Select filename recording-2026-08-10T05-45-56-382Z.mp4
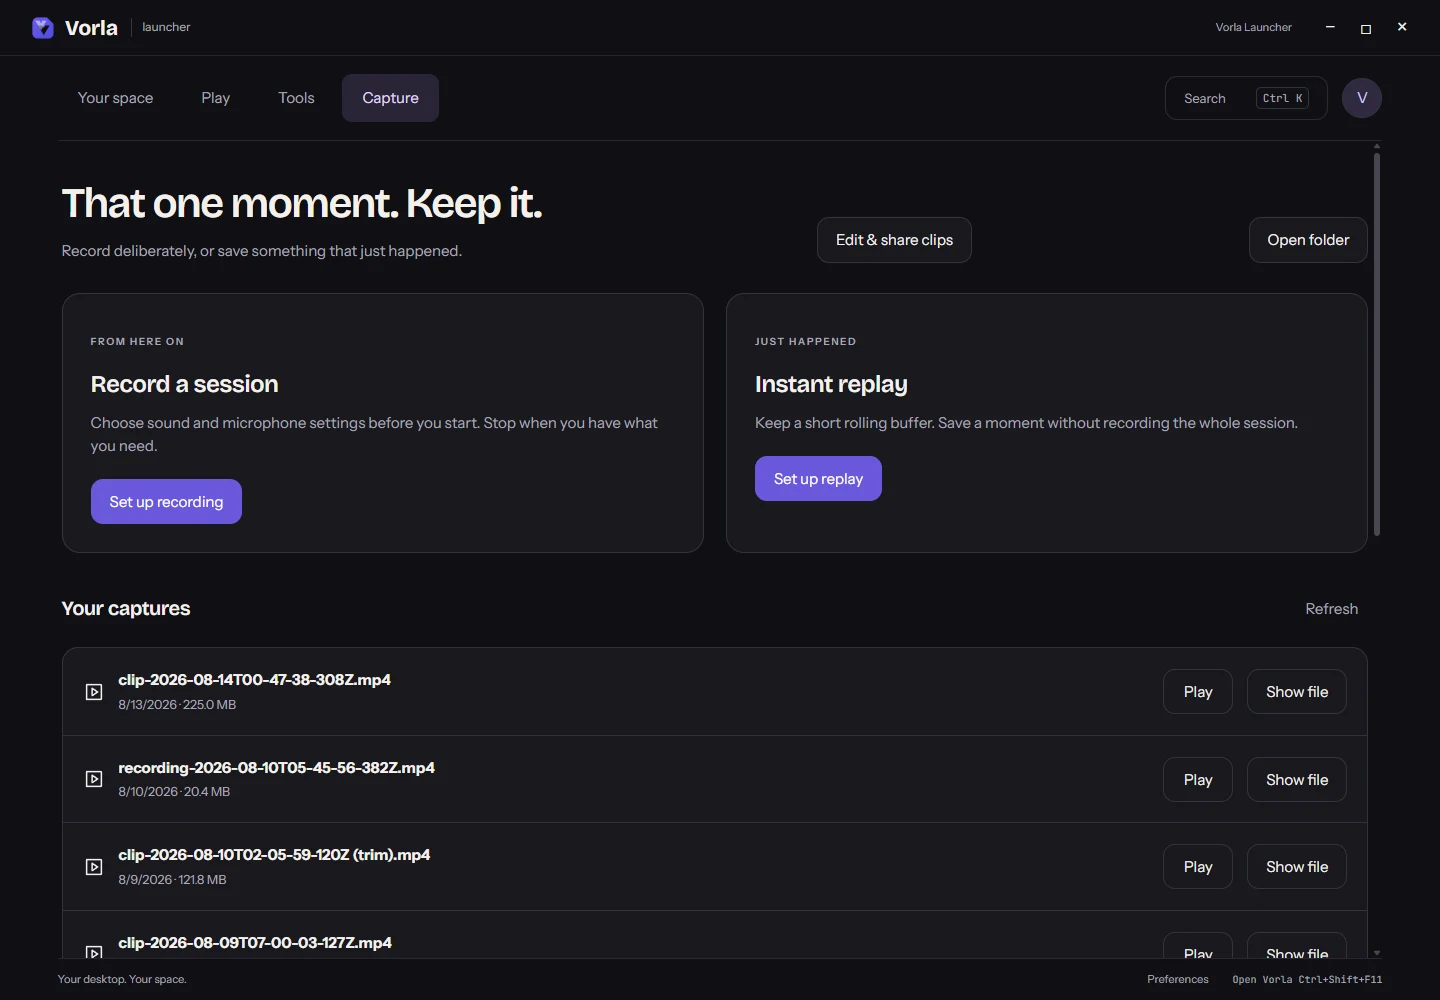 [x=276, y=768]
